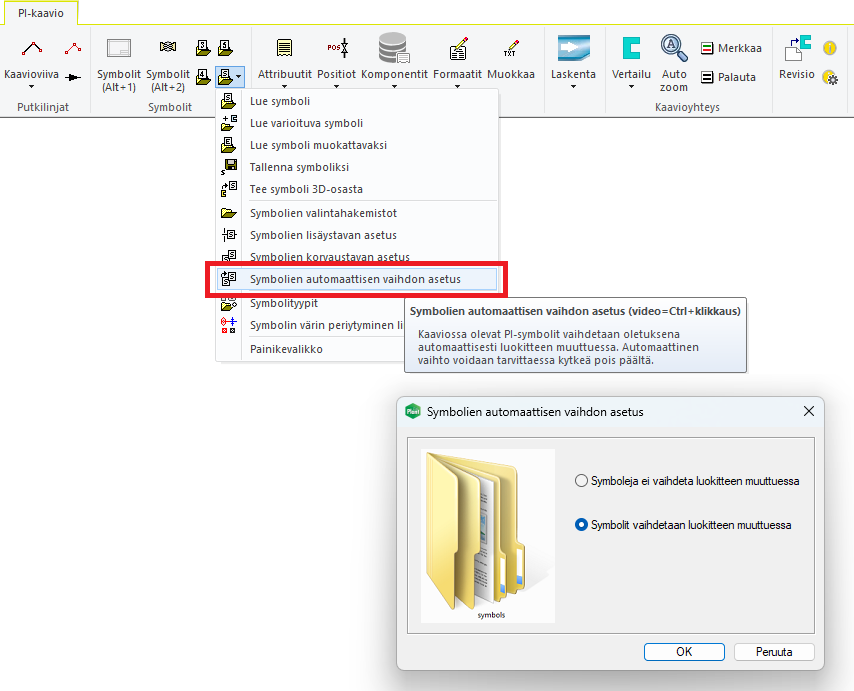Image resolution: width=854 pixels, height=691 pixels.
Task: Switch to the PI-kaavio tab
Action: [41, 13]
